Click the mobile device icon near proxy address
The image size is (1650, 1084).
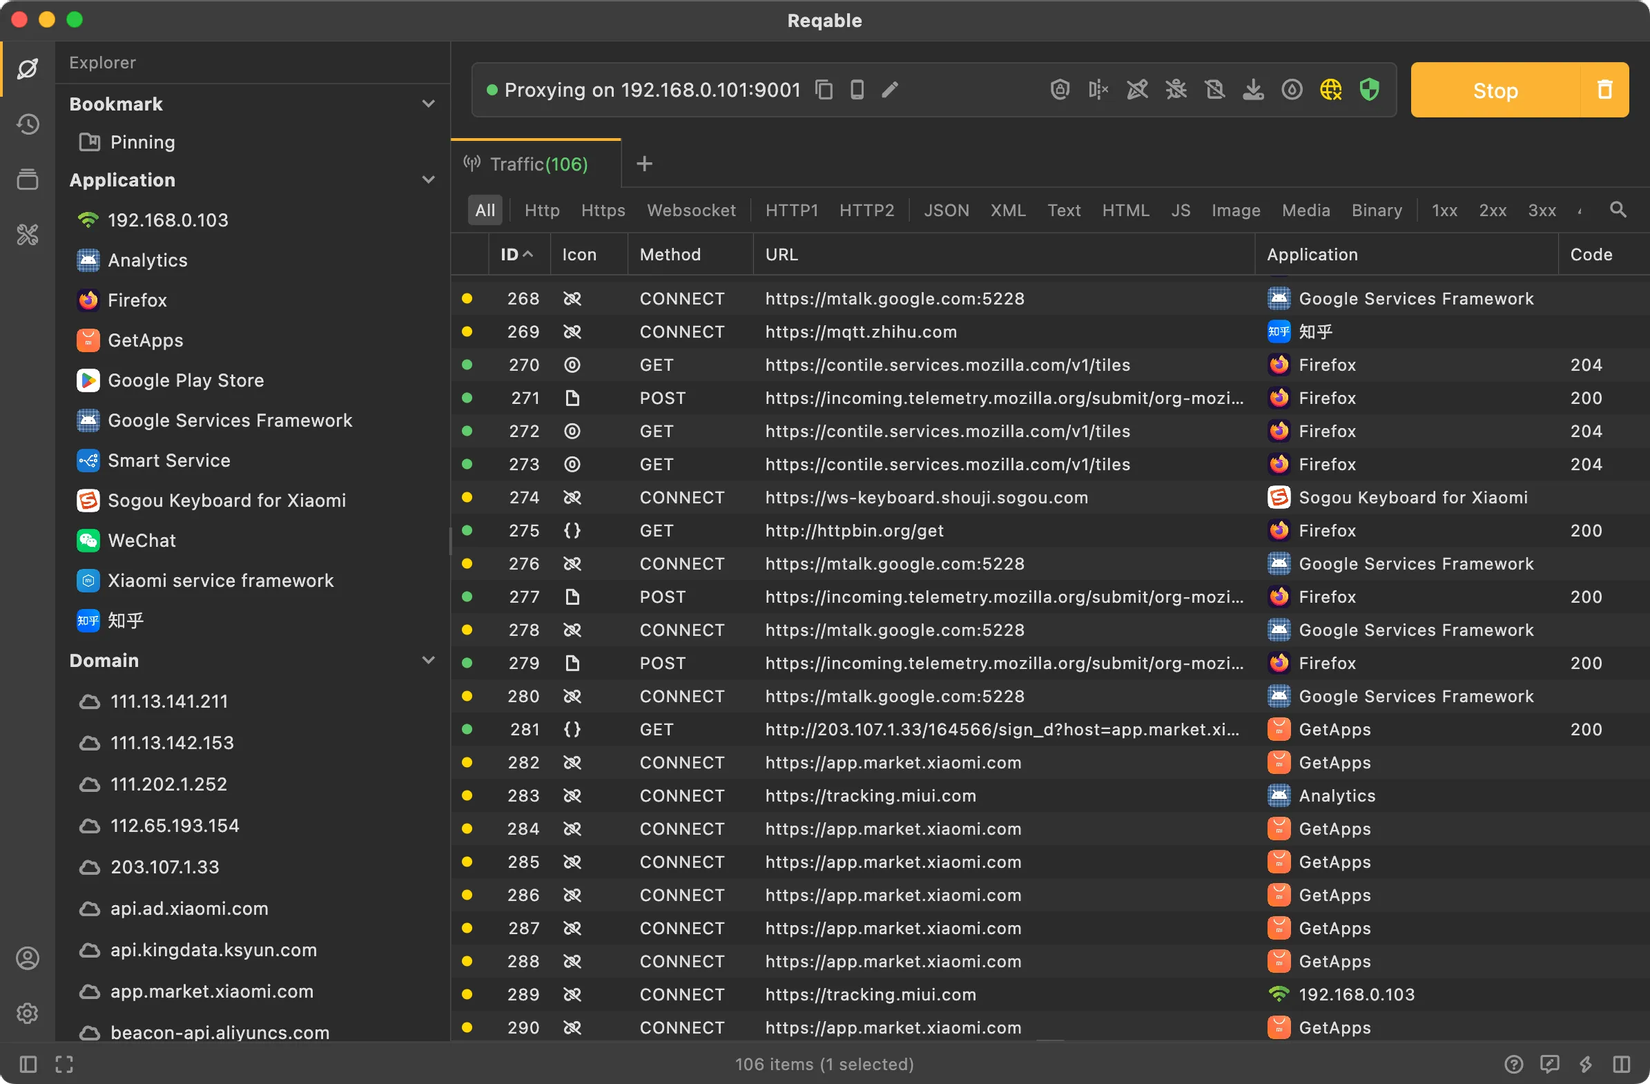(857, 90)
